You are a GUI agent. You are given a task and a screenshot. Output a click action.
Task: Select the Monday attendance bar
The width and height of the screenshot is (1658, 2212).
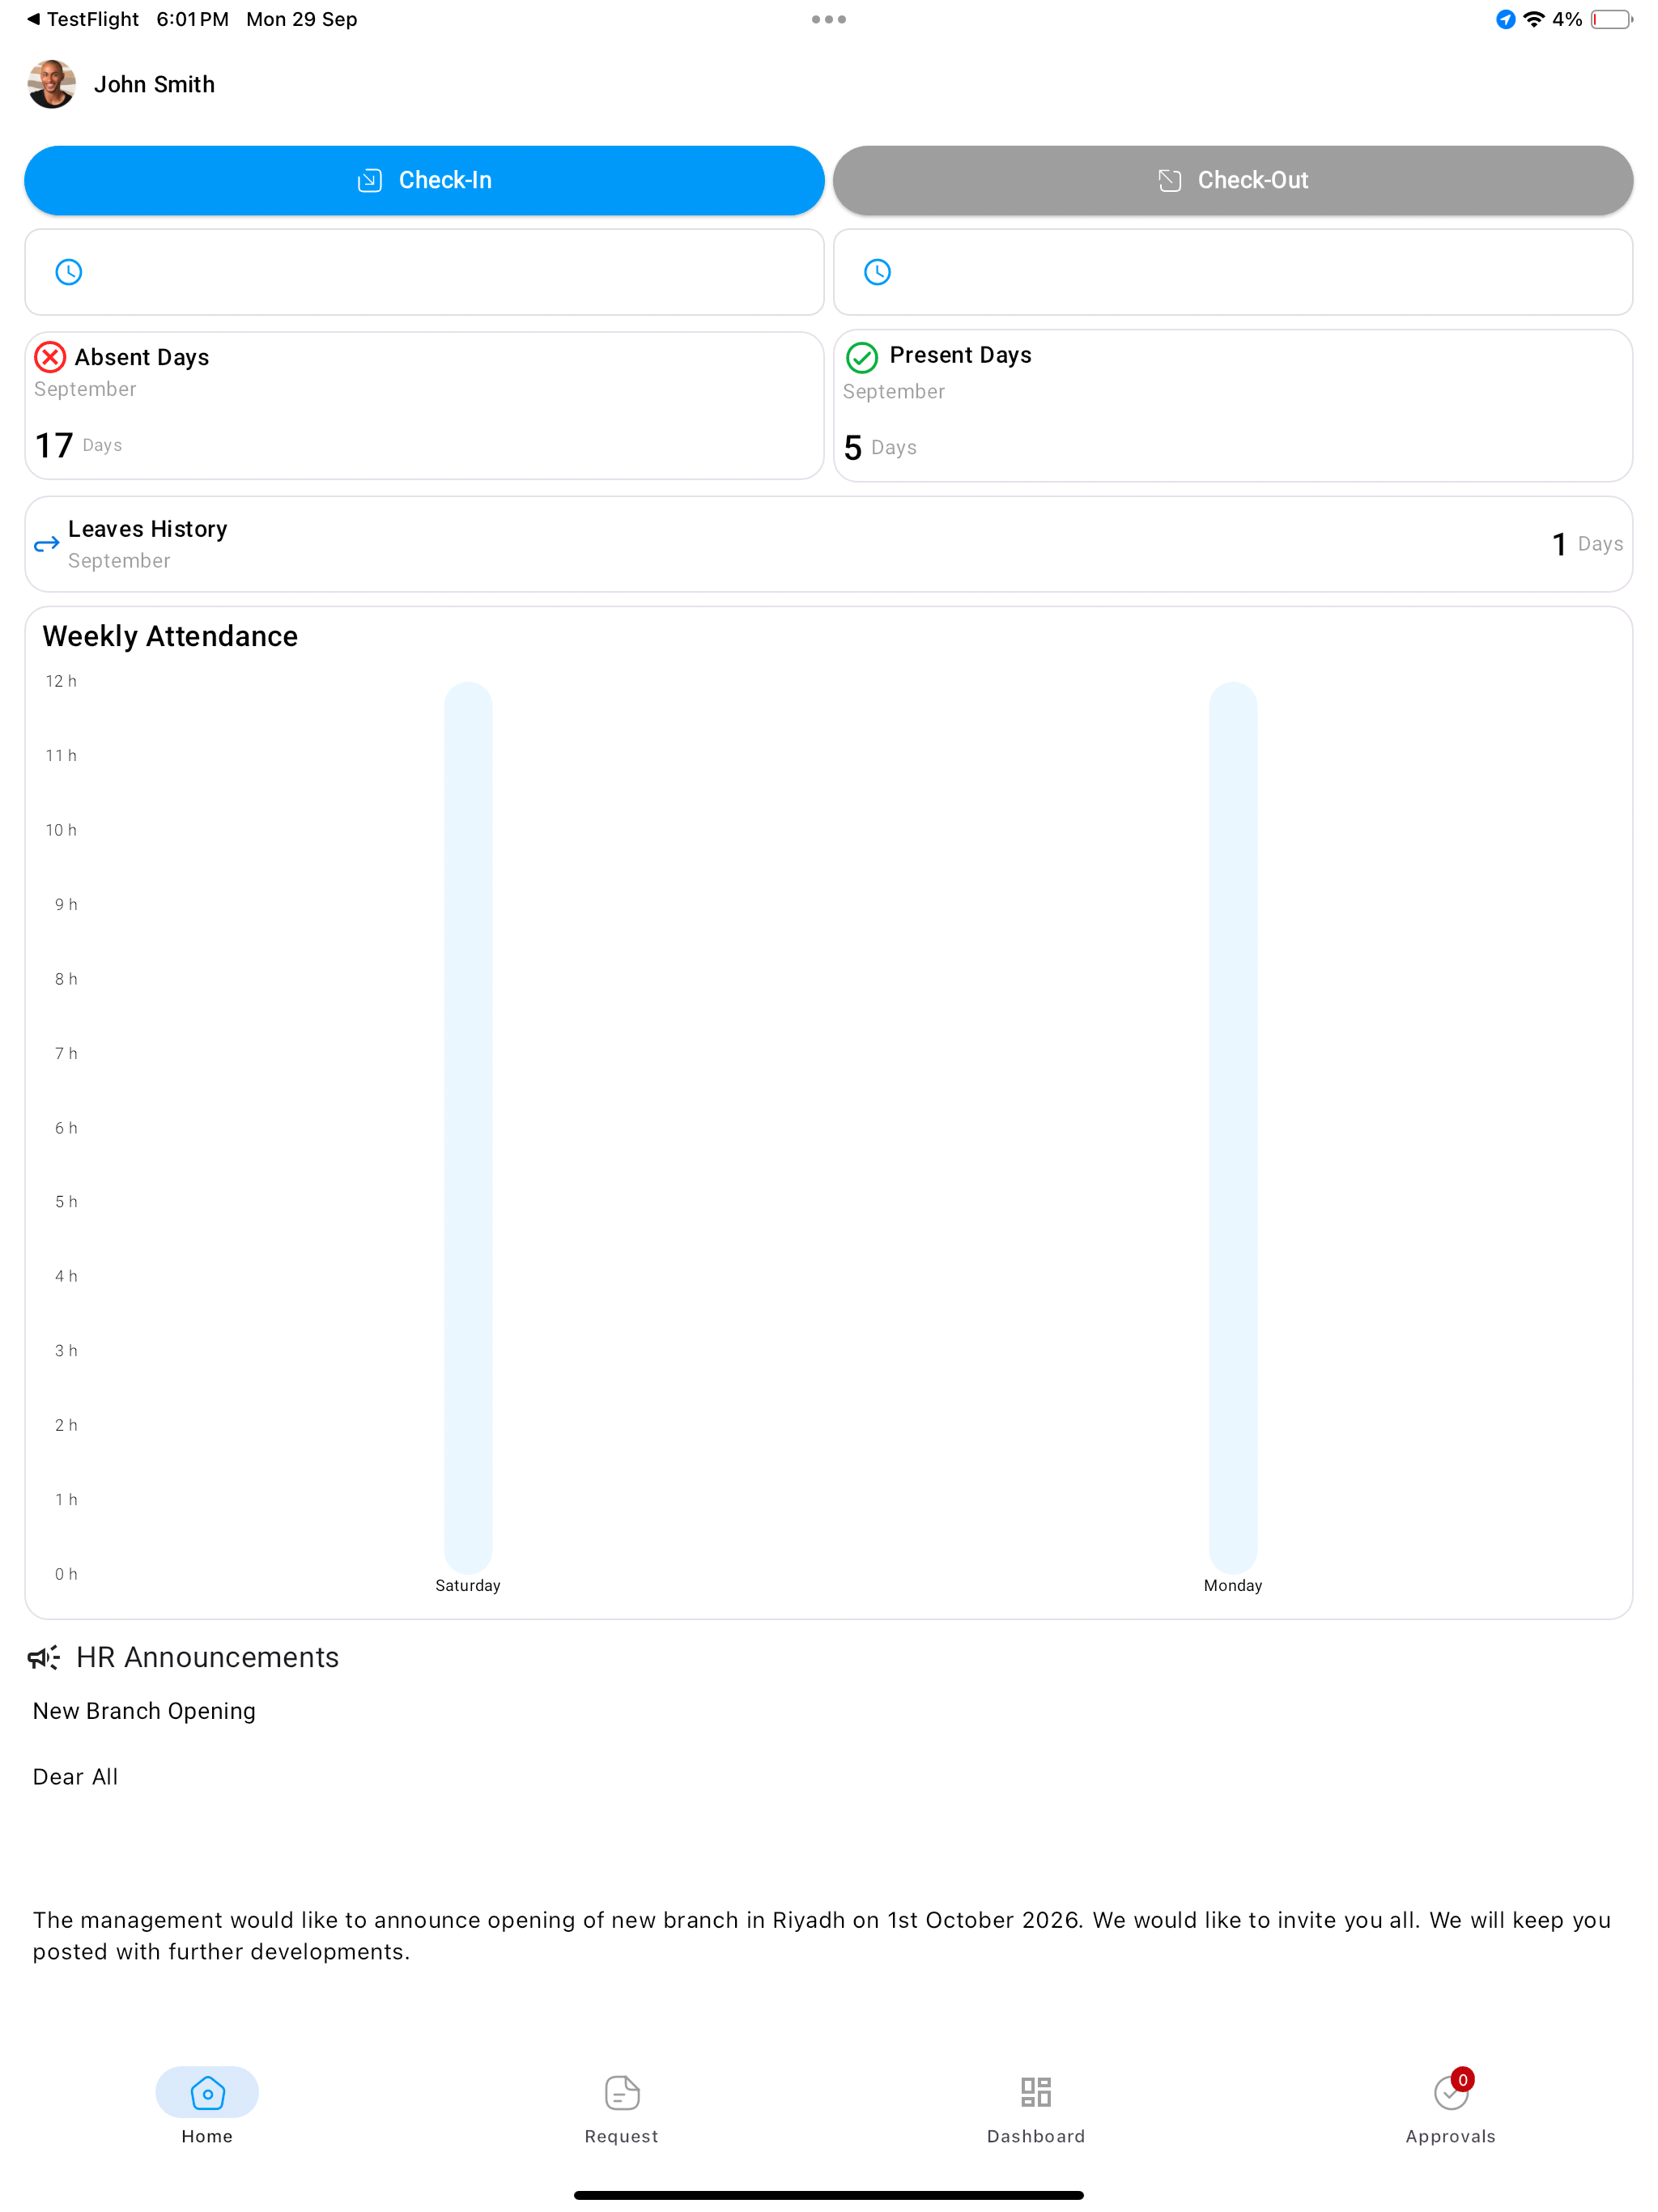(x=1233, y=1127)
